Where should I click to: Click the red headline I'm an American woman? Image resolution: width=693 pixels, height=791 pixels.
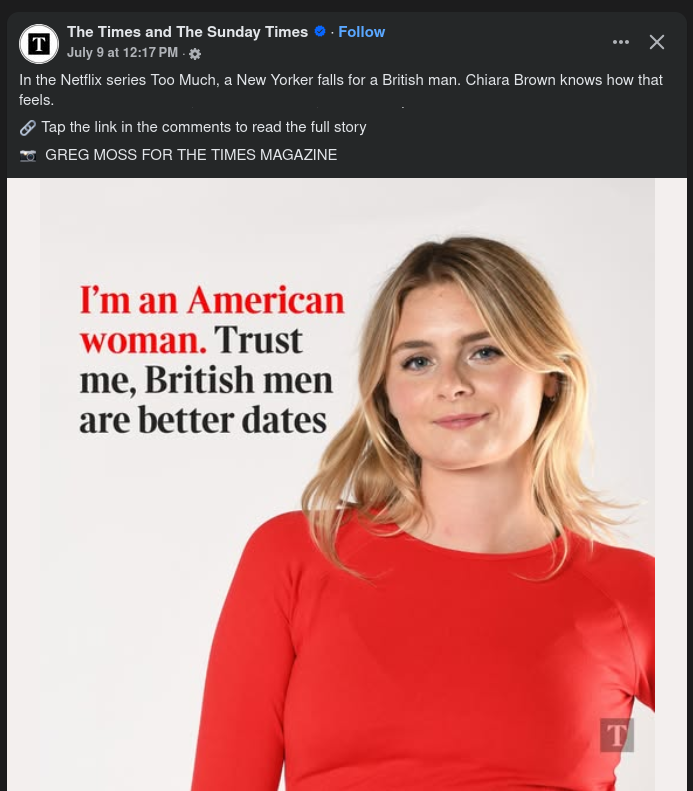211,320
